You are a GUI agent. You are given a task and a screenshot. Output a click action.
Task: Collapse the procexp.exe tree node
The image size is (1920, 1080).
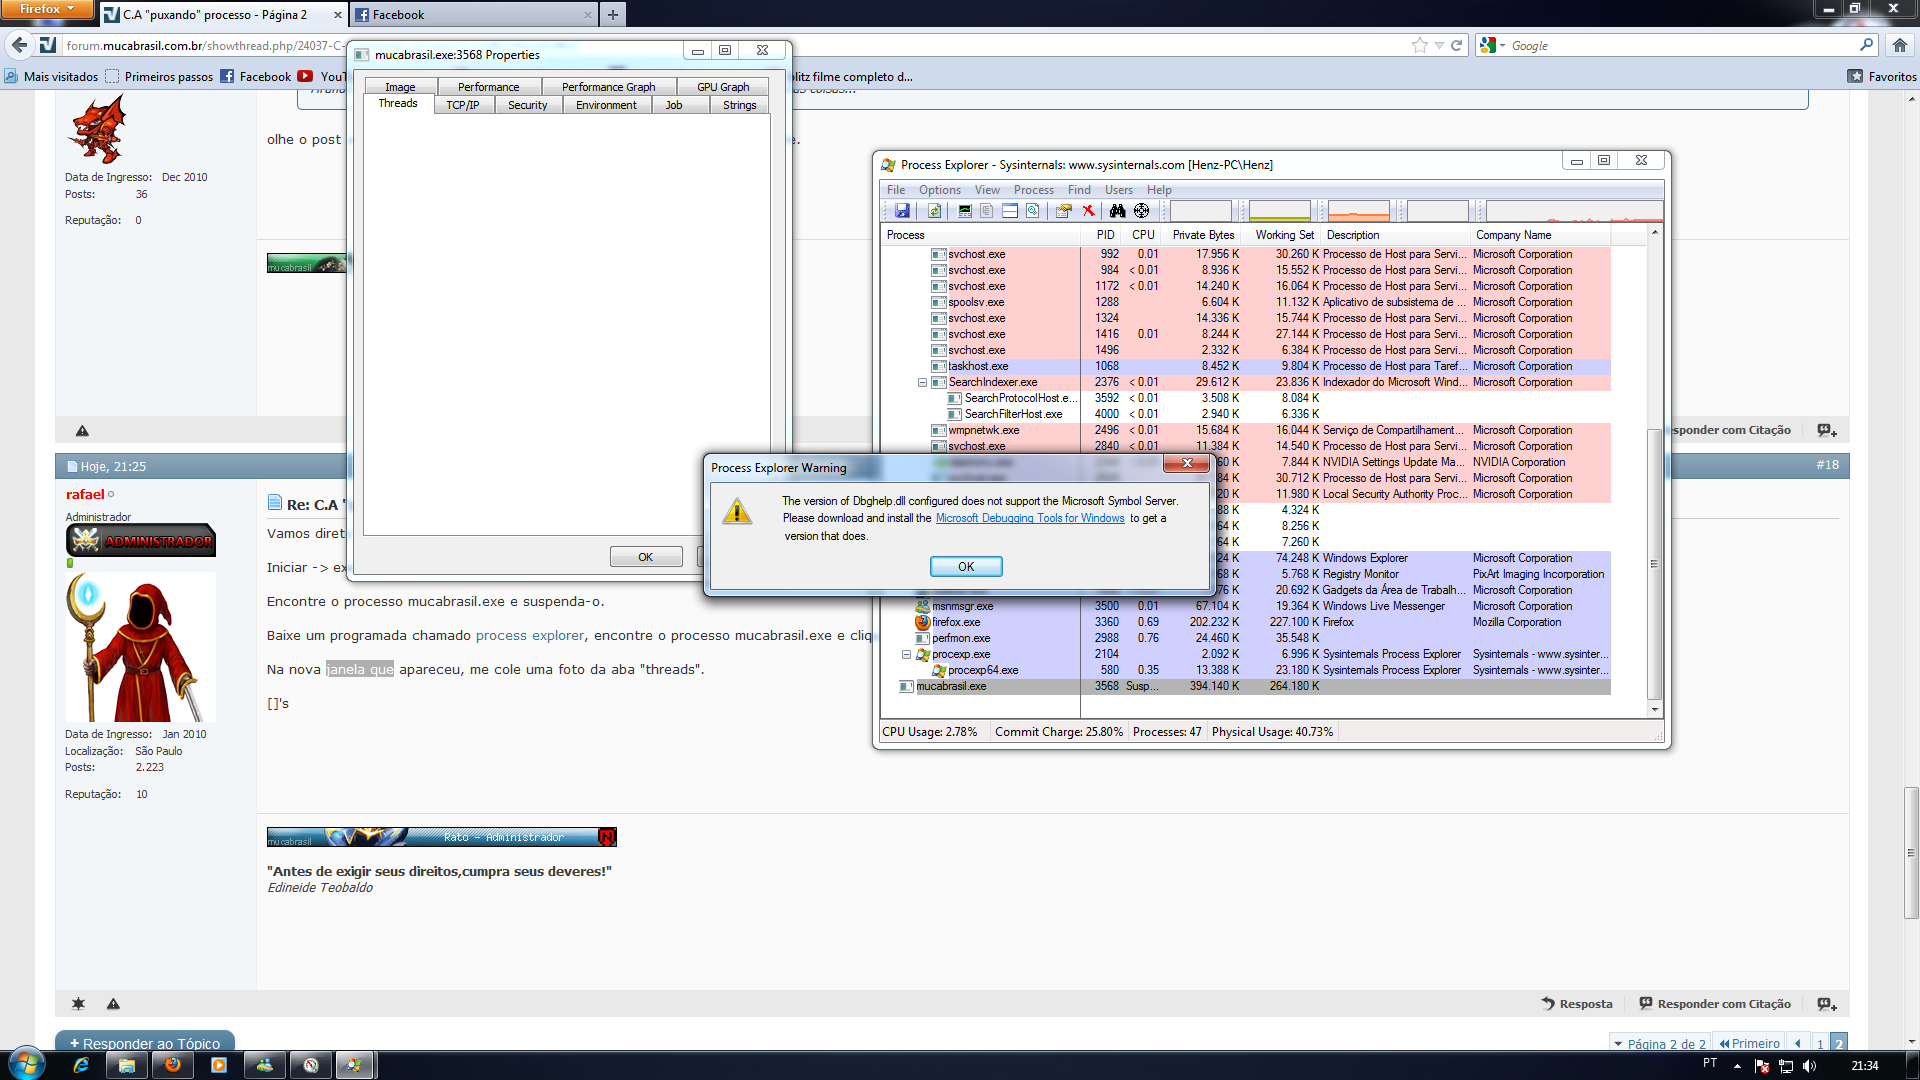(x=906, y=655)
